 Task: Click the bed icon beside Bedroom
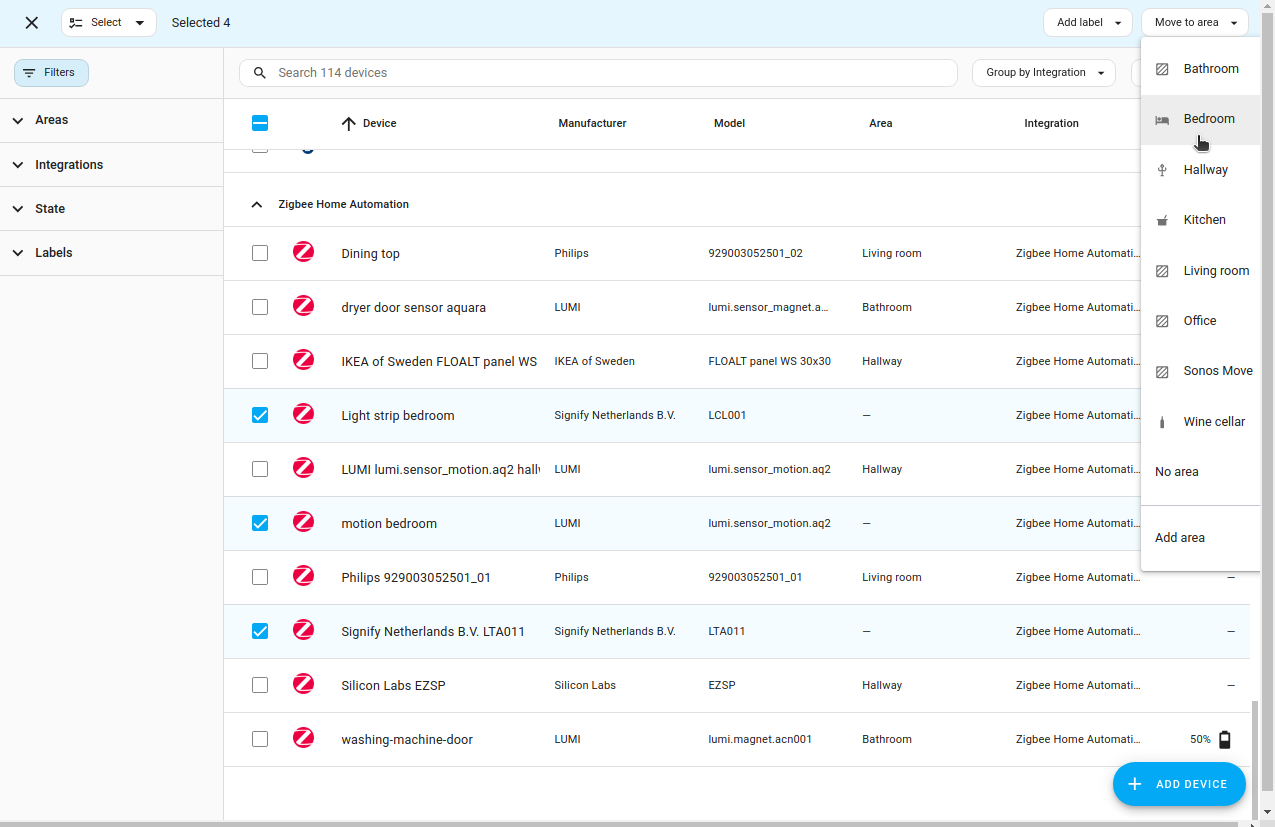coord(1162,118)
